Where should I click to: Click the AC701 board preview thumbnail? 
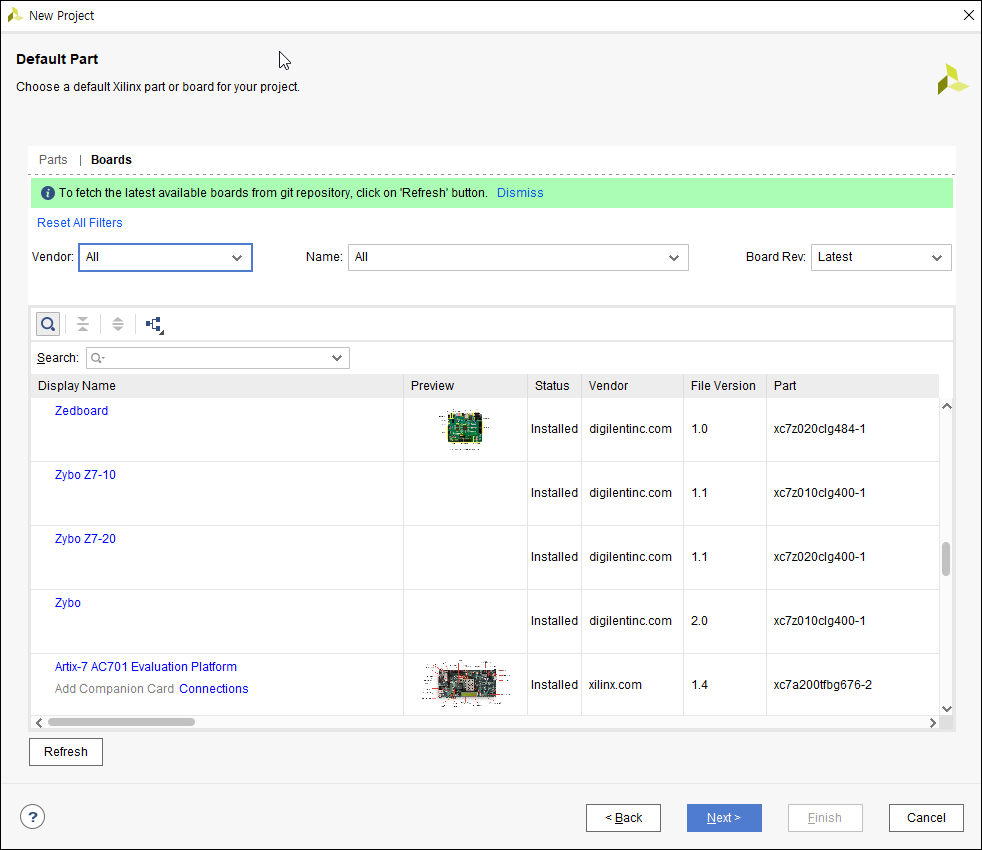(466, 683)
